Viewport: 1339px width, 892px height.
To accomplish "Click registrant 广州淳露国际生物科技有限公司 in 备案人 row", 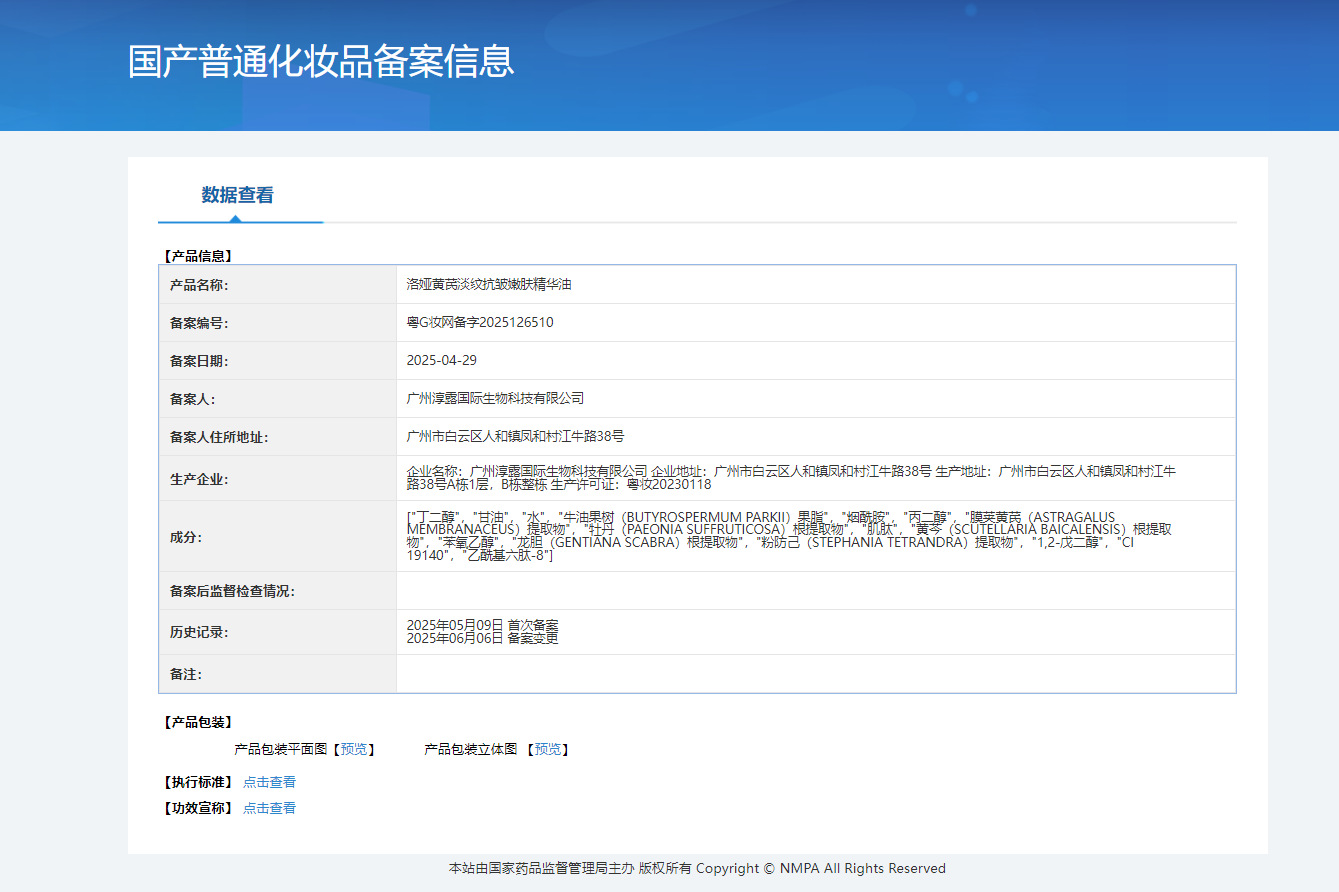I will (495, 399).
